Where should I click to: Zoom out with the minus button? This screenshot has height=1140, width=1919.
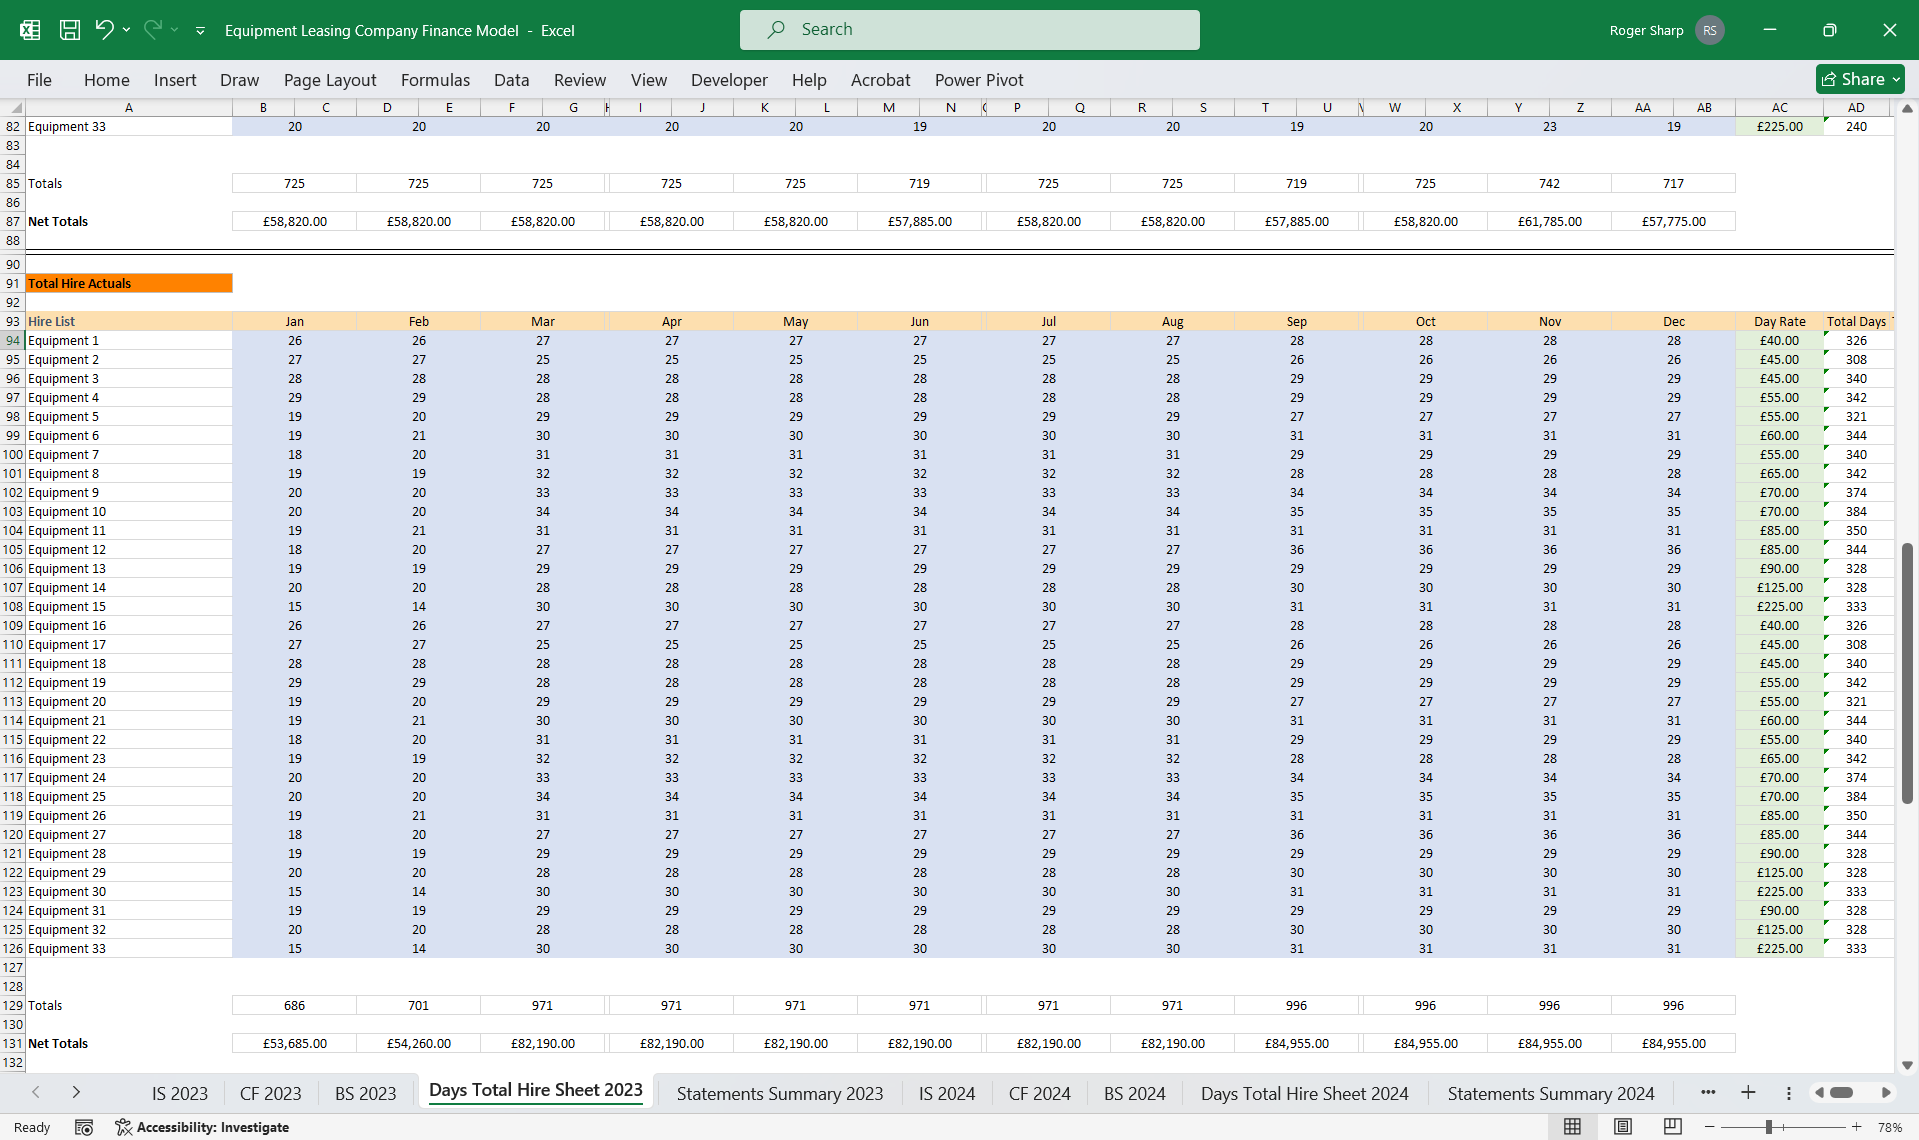1709,1127
